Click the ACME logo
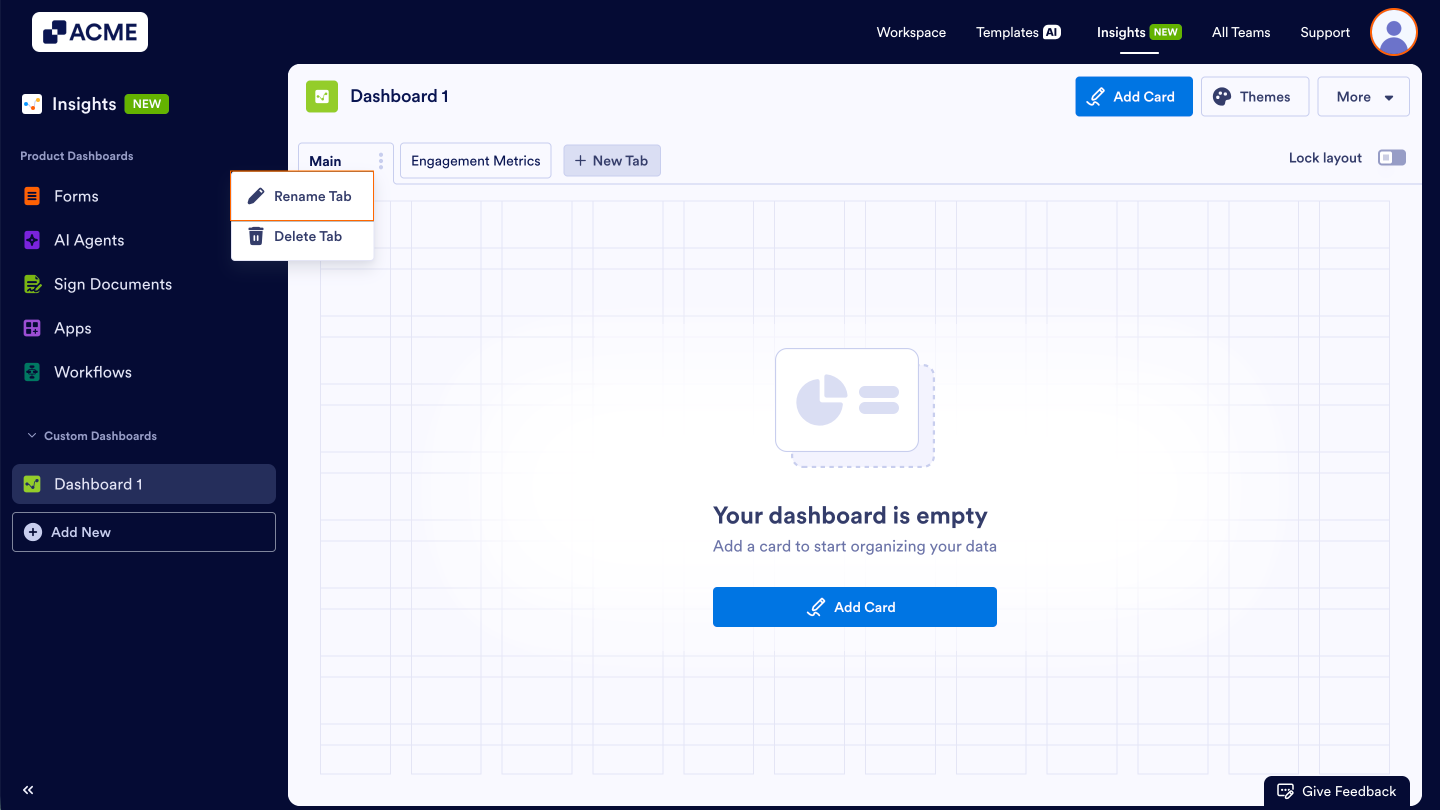This screenshot has width=1440, height=810. coord(89,31)
